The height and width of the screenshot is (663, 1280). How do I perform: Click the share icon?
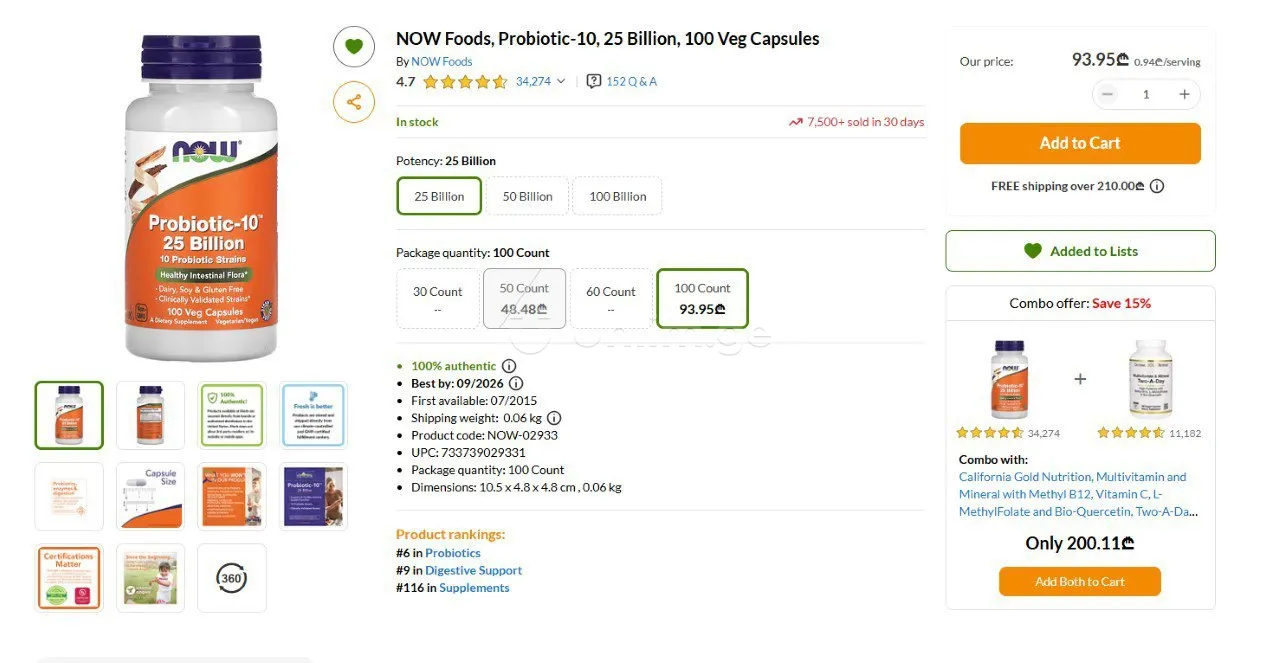pyautogui.click(x=353, y=101)
